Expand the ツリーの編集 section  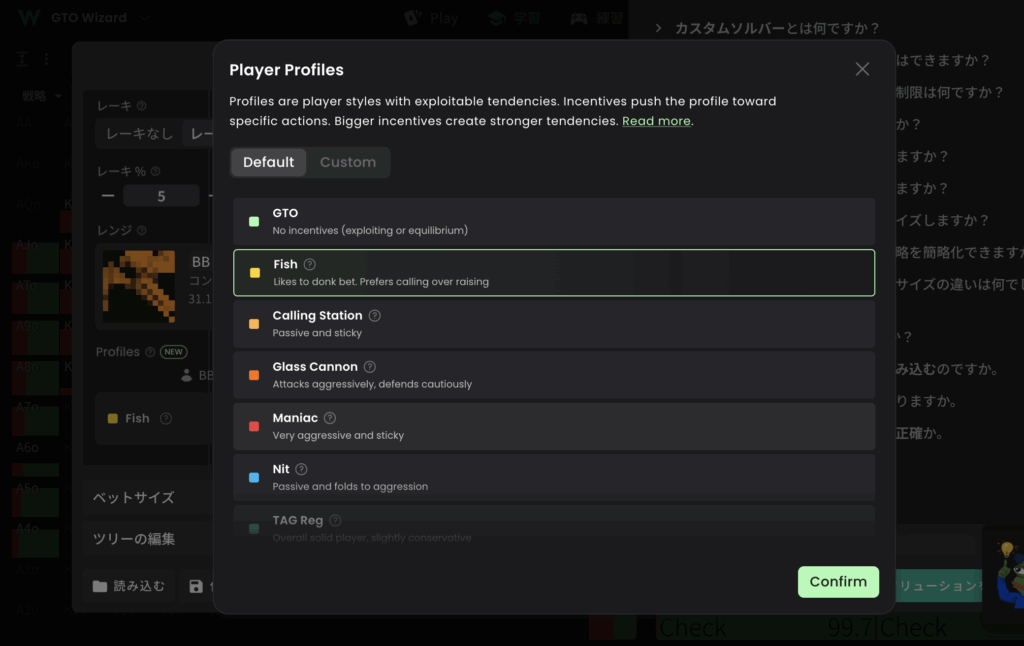pos(134,539)
